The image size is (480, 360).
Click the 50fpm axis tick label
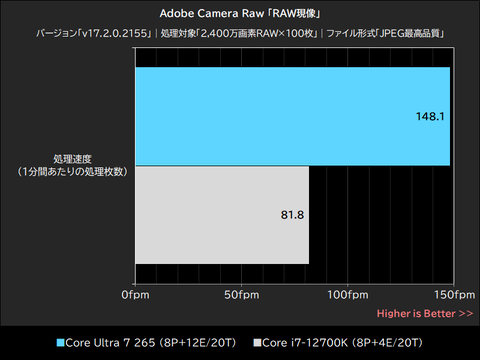pyautogui.click(x=241, y=295)
